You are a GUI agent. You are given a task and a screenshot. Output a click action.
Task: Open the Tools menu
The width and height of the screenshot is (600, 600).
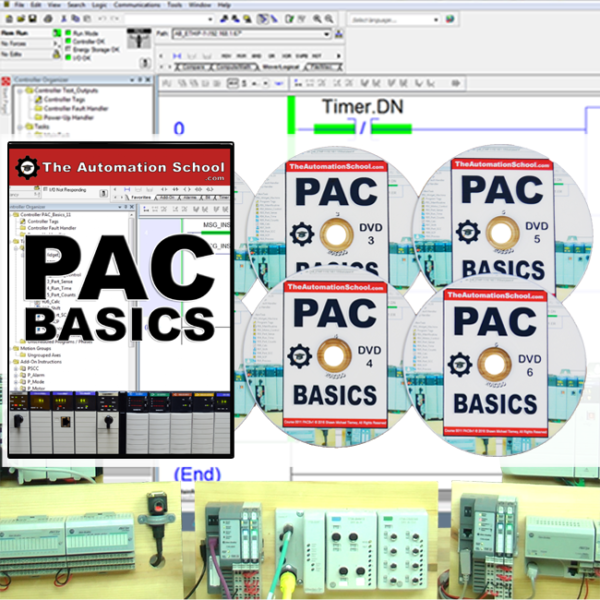[x=174, y=5]
